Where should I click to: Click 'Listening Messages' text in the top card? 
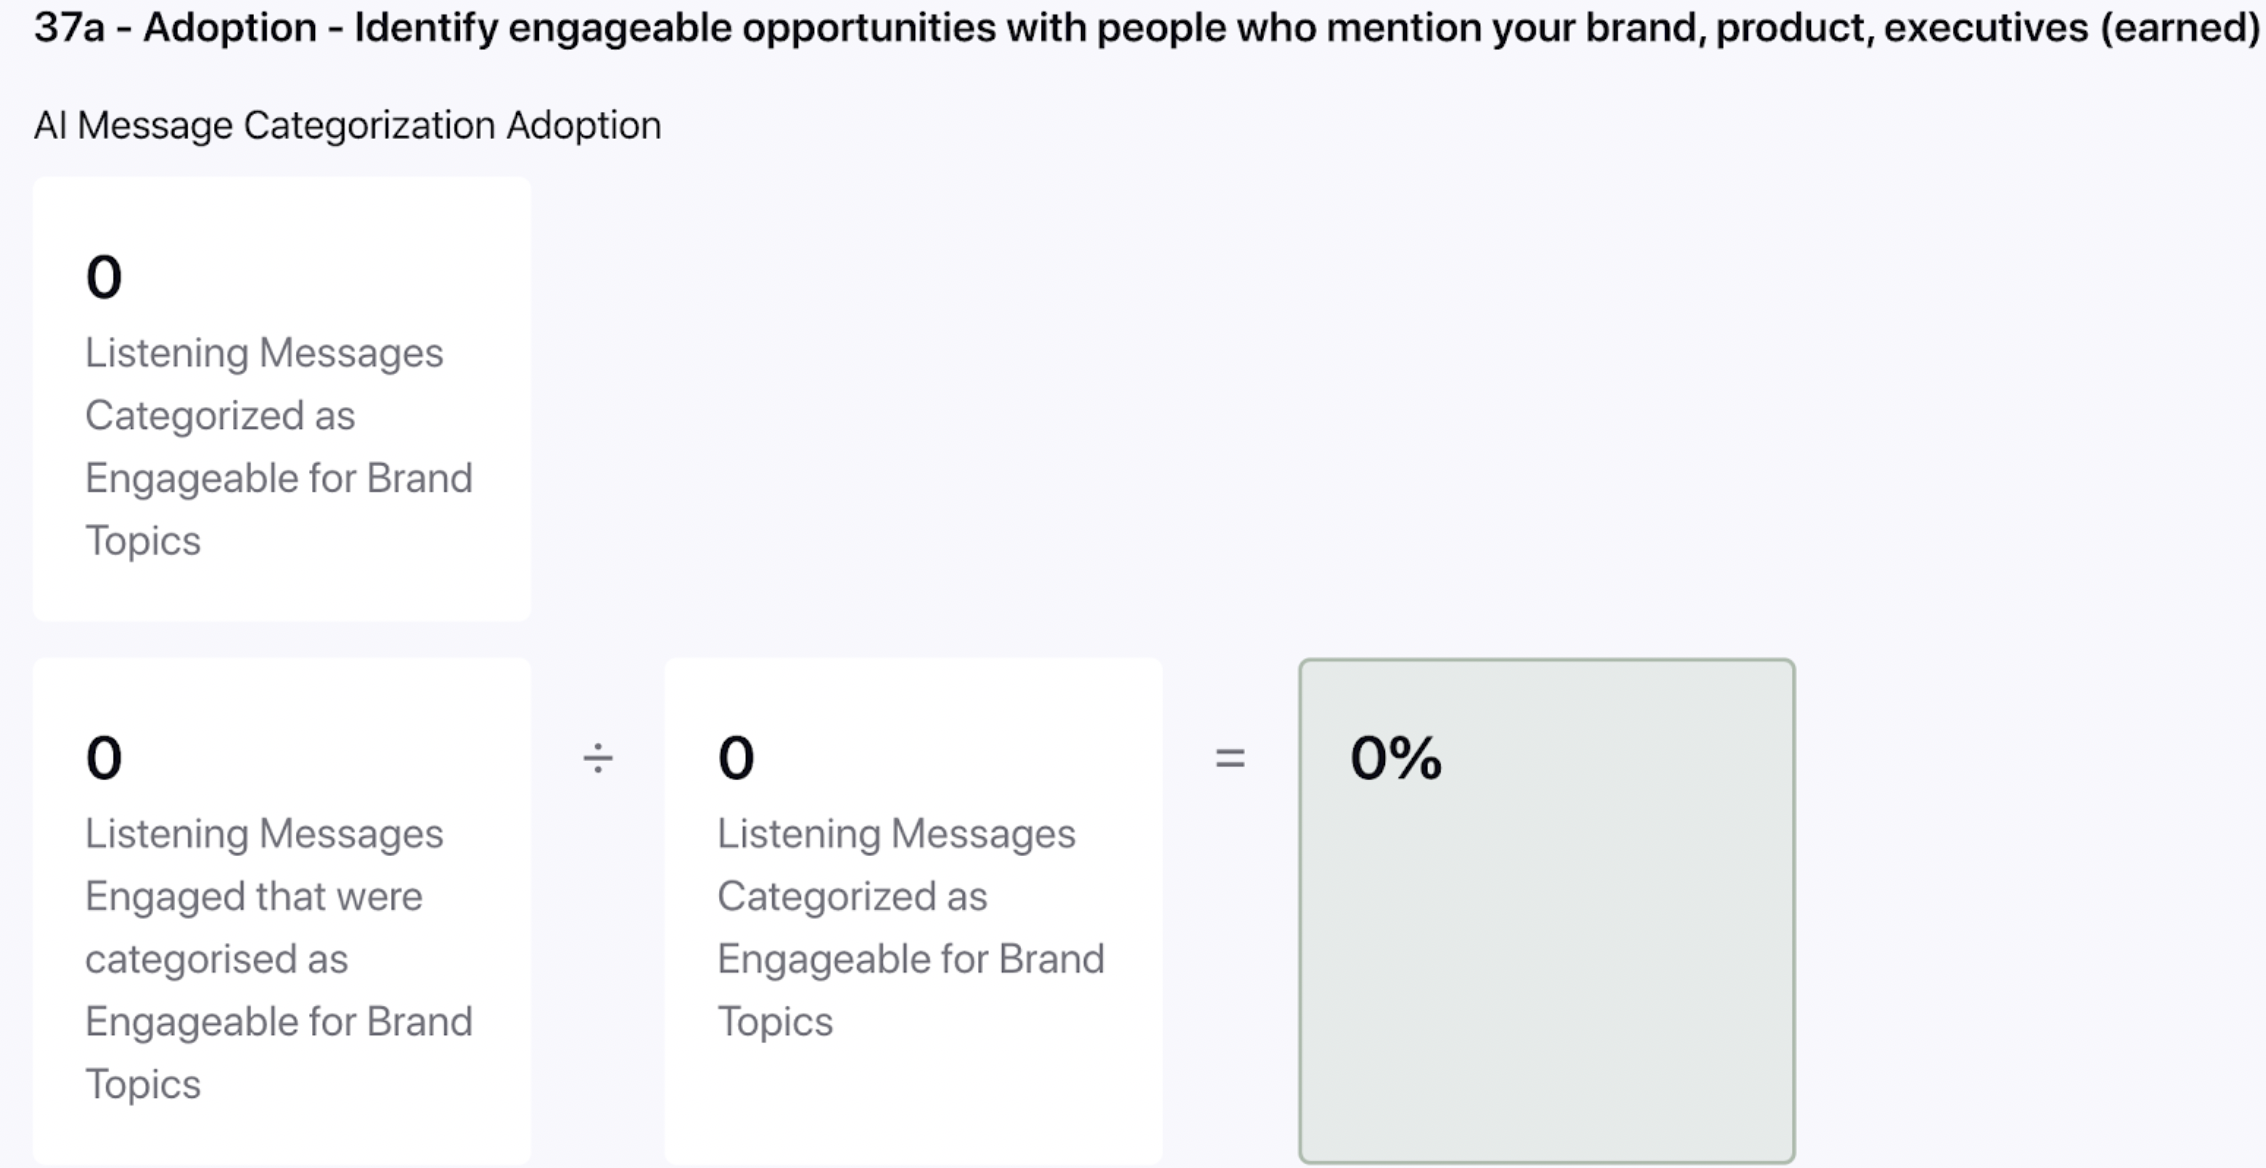(x=264, y=353)
